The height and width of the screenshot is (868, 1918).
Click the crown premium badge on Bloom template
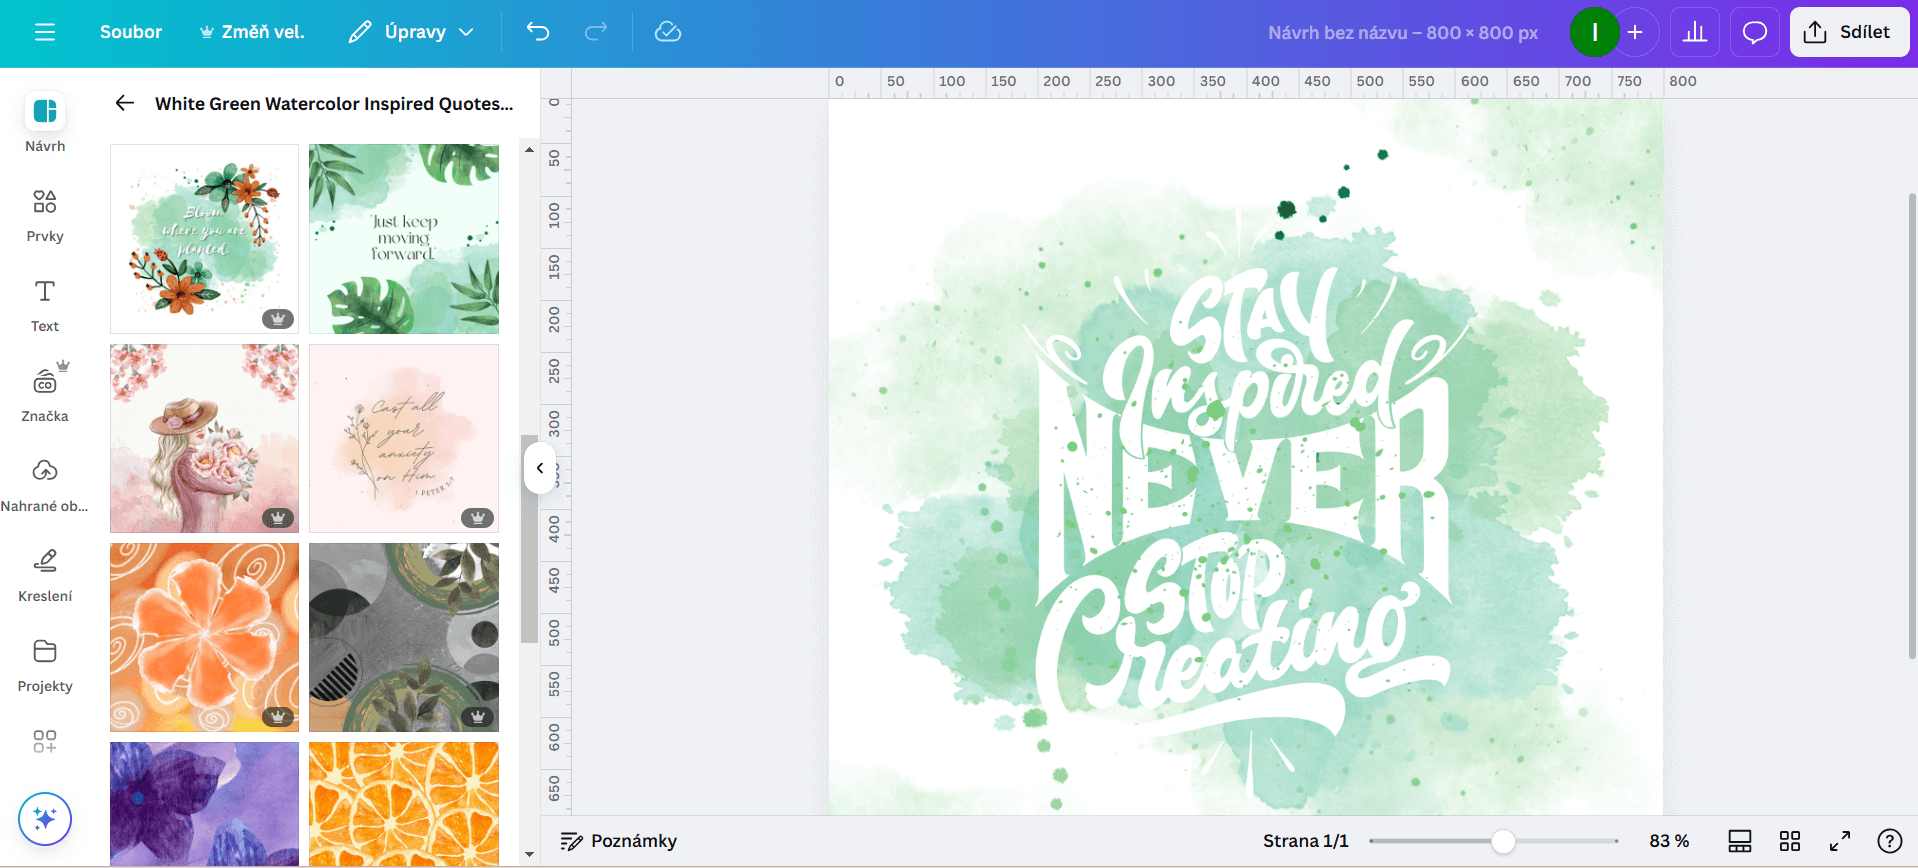pos(278,319)
